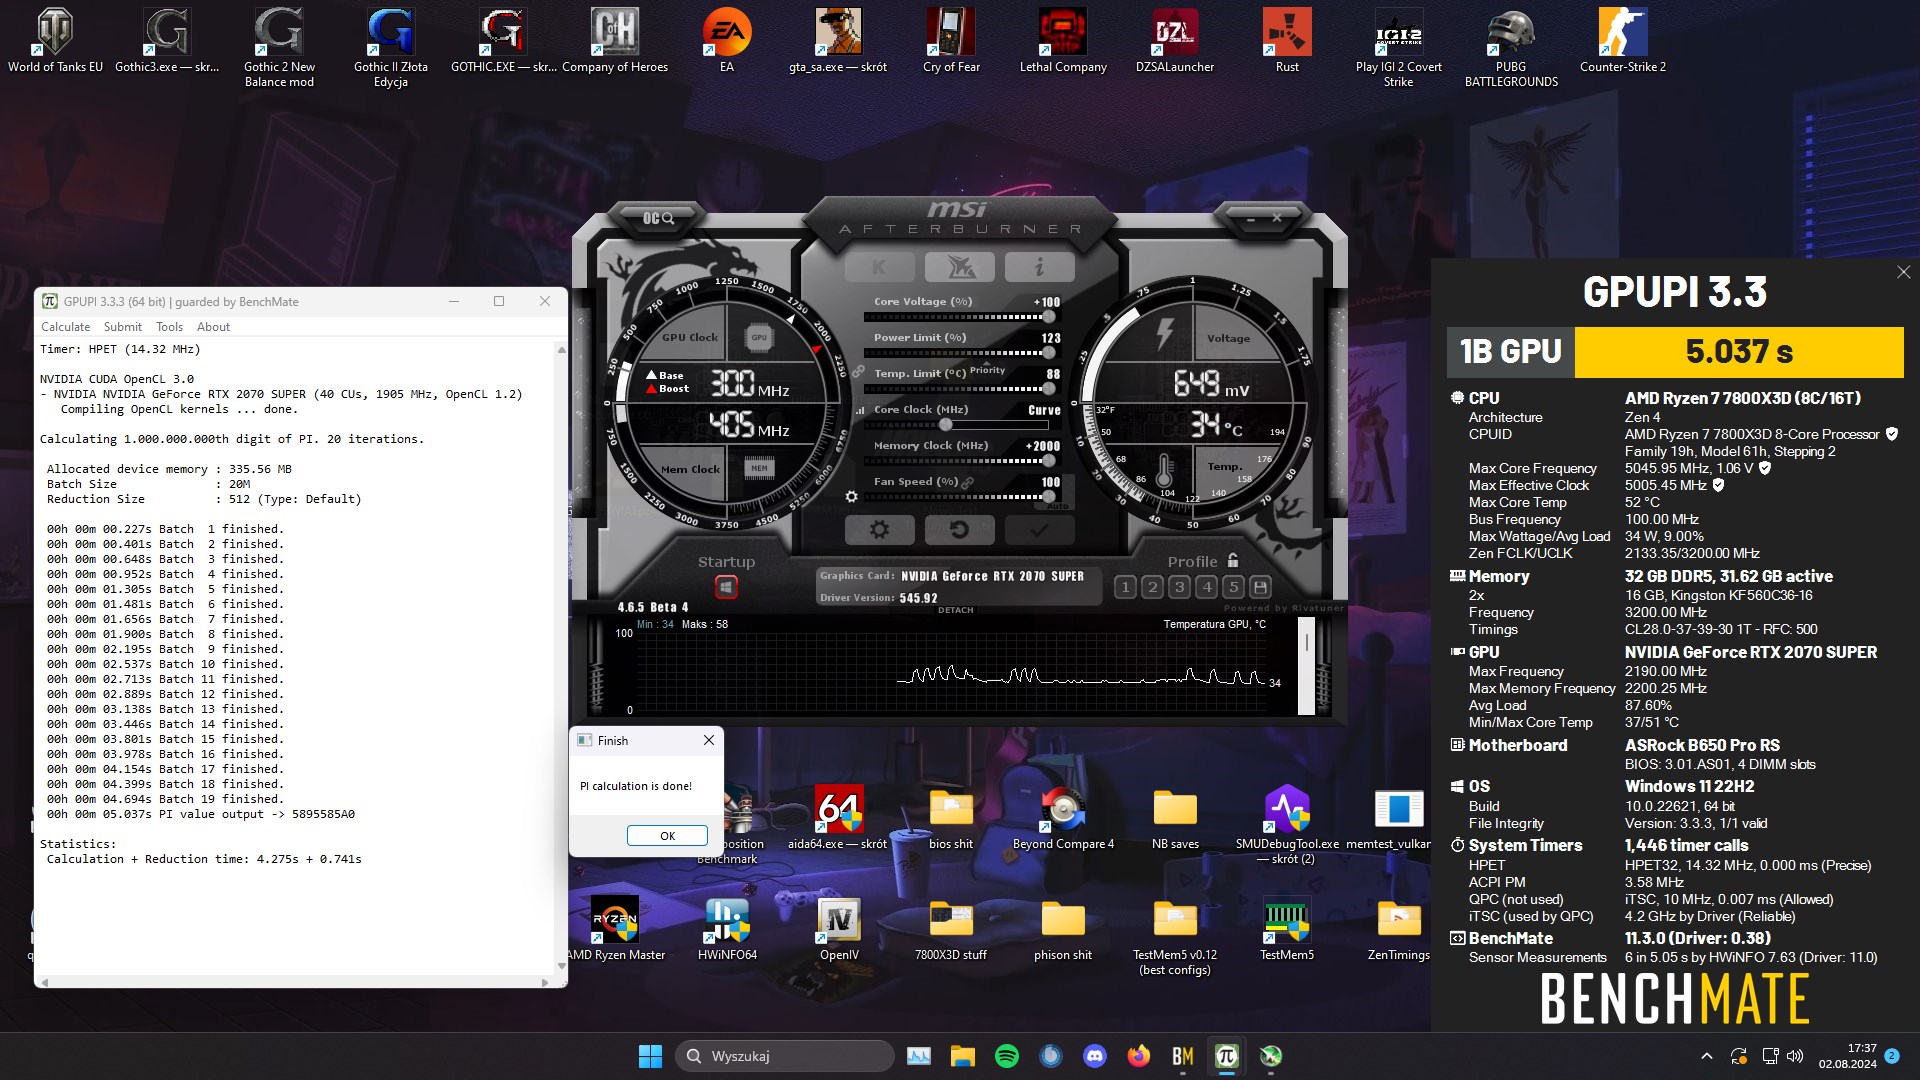The width and height of the screenshot is (1920, 1080).
Task: Open Windows Start menu
Action: tap(650, 1056)
